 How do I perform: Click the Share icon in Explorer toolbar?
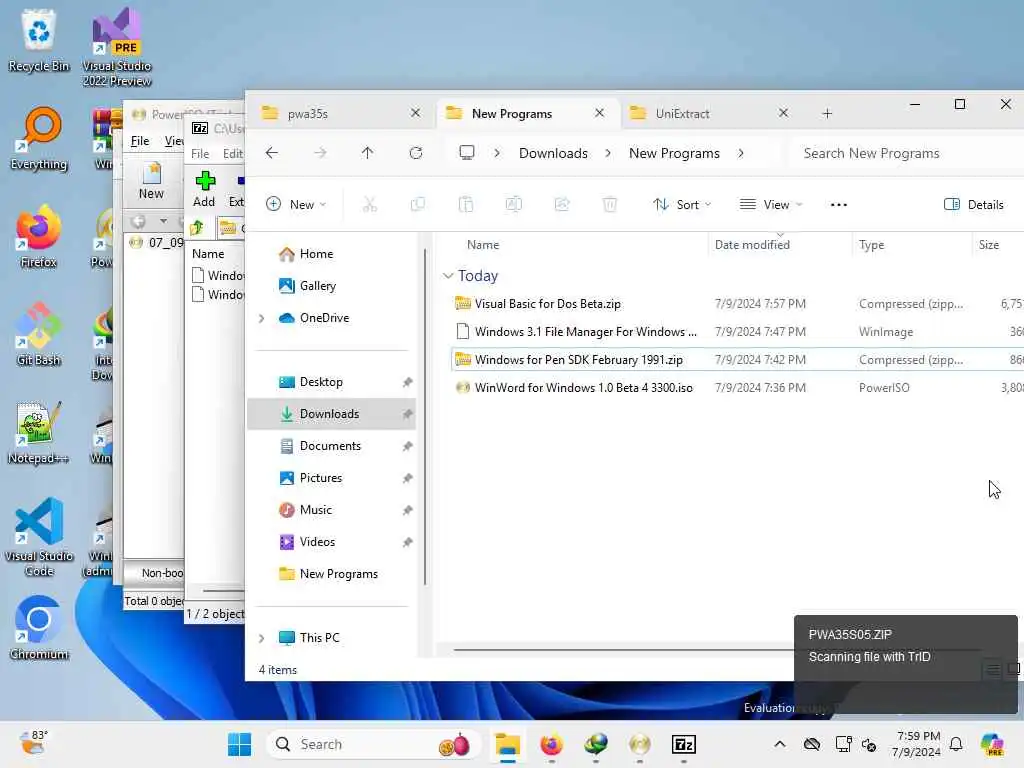[562, 204]
